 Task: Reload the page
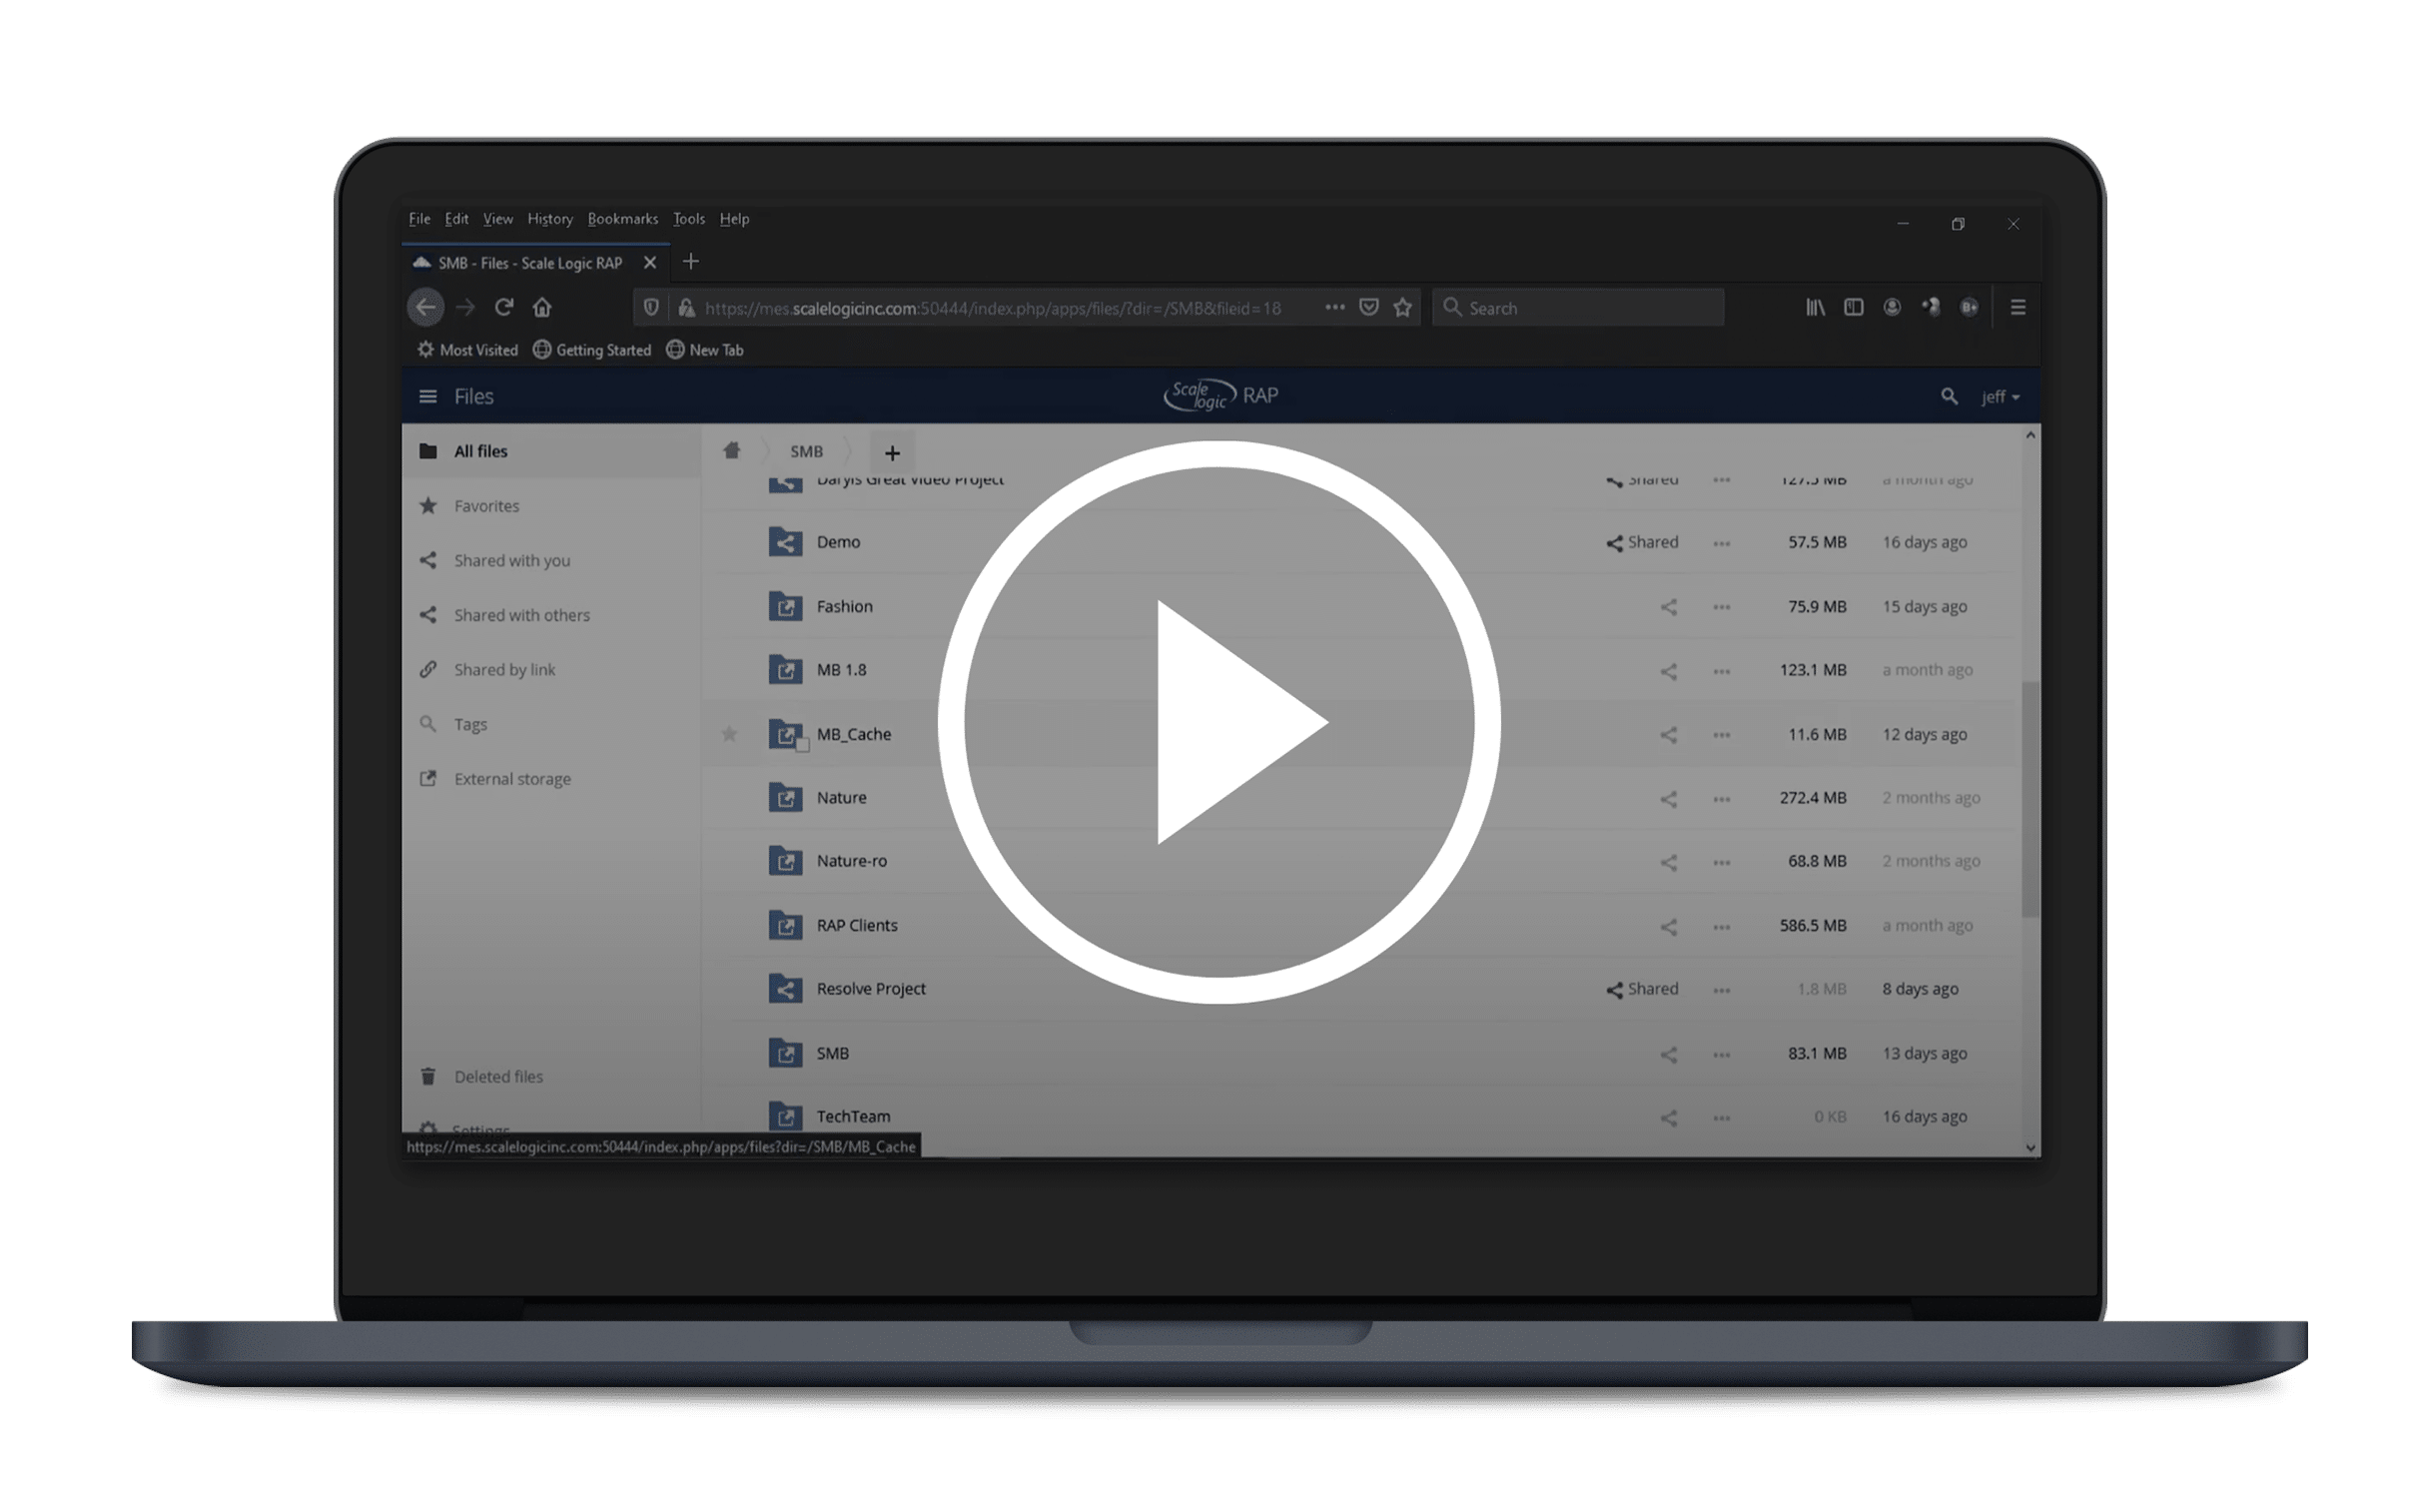coord(504,307)
